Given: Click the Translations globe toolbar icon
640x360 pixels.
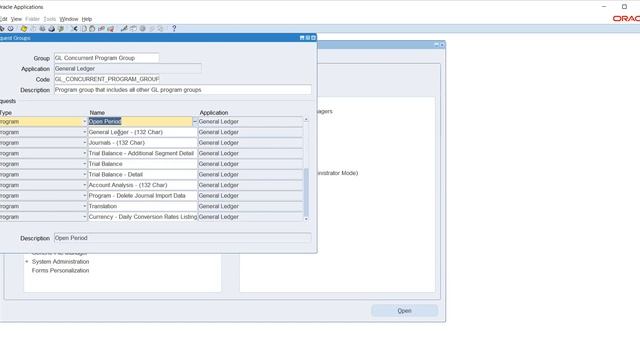Looking at the screenshot, I should pos(142,29).
